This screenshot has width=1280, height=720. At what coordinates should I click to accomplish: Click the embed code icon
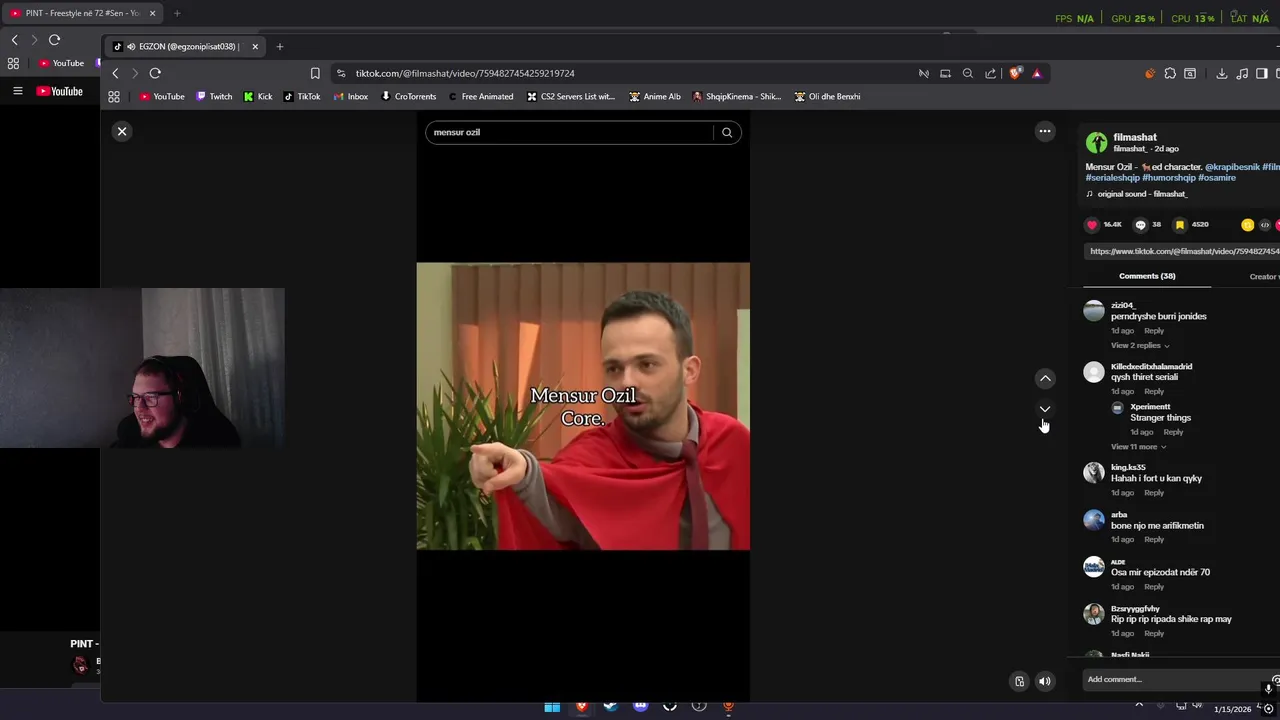(x=1264, y=225)
